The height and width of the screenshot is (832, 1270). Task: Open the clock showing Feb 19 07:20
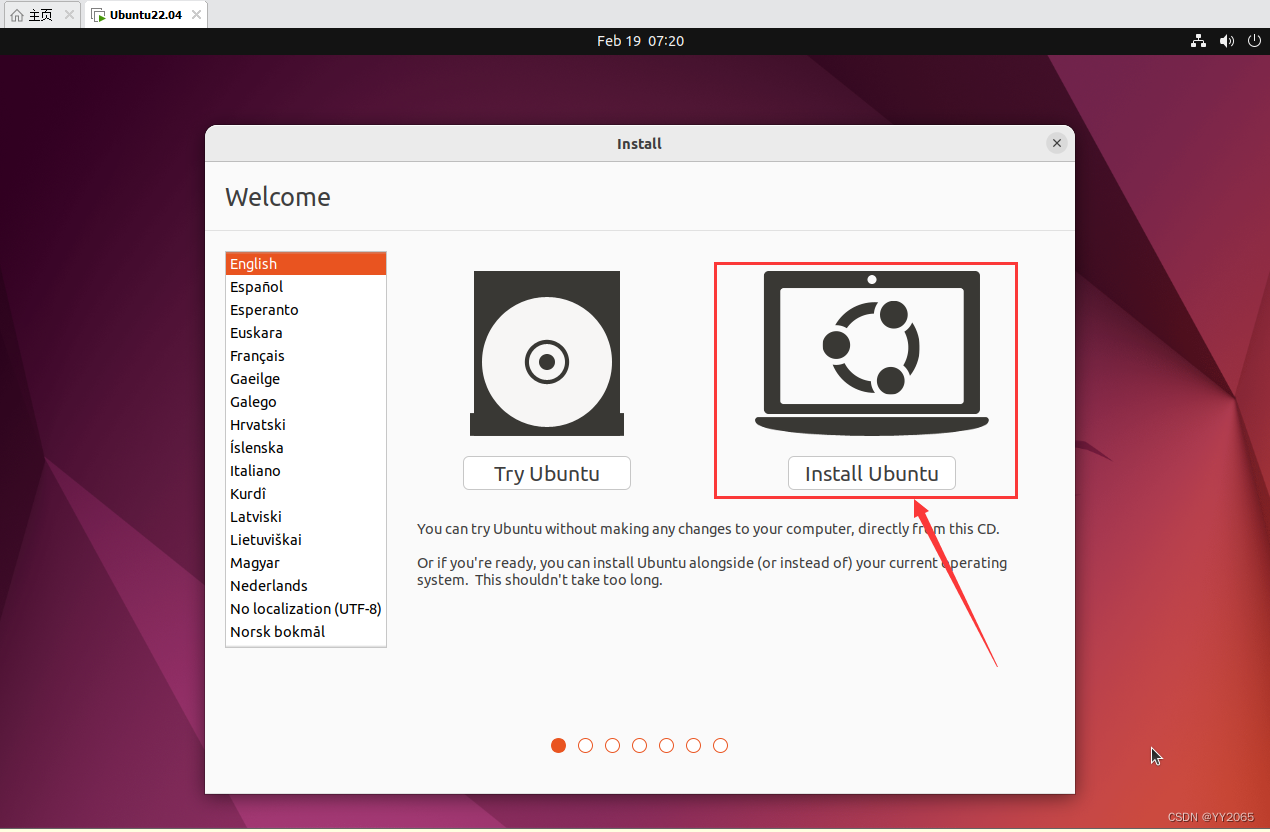tap(640, 41)
